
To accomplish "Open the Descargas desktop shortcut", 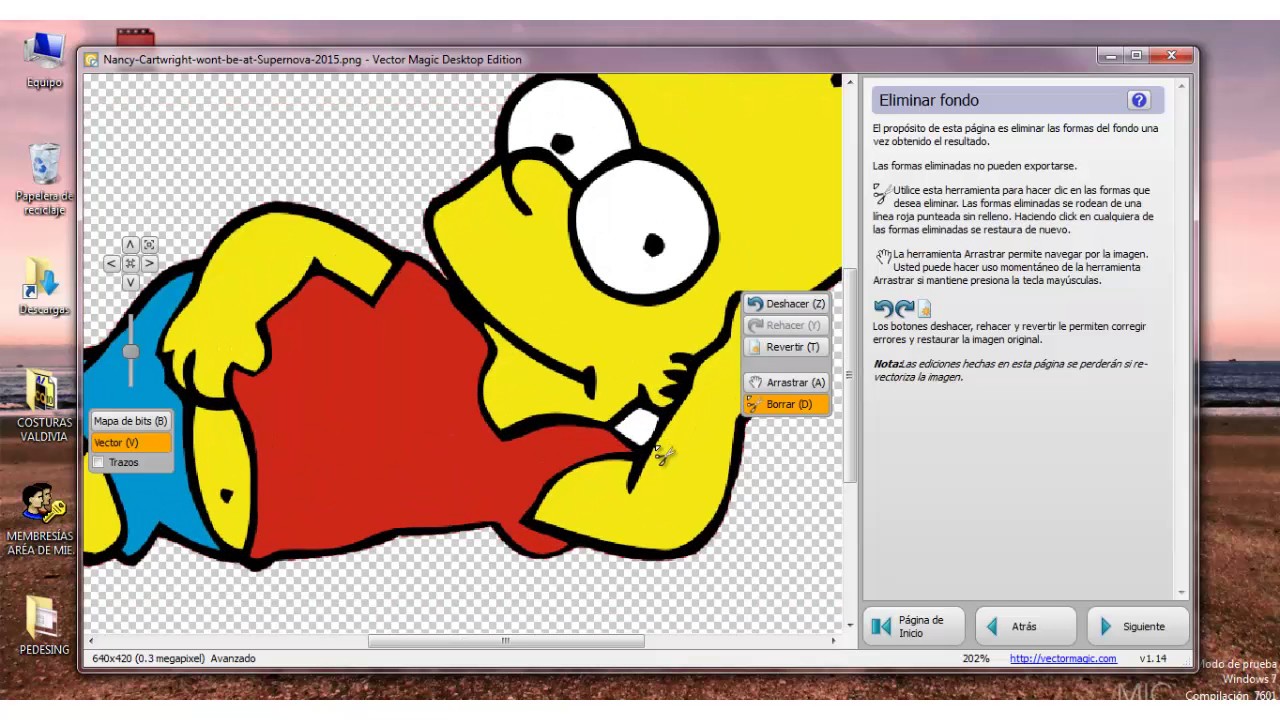I will coord(44,287).
